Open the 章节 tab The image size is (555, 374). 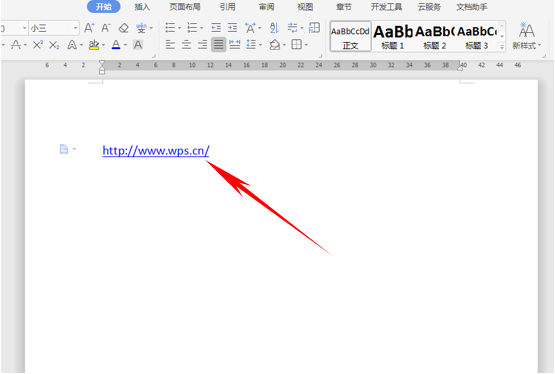coord(344,7)
